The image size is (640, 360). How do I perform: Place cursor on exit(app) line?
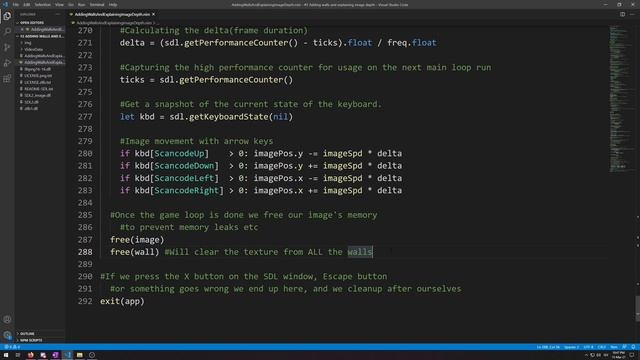(122, 301)
